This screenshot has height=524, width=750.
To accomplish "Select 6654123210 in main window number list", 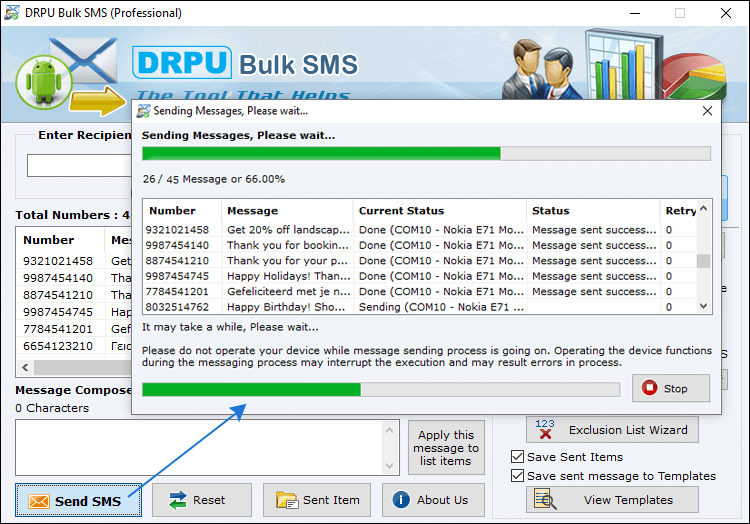I will pyautogui.click(x=58, y=346).
